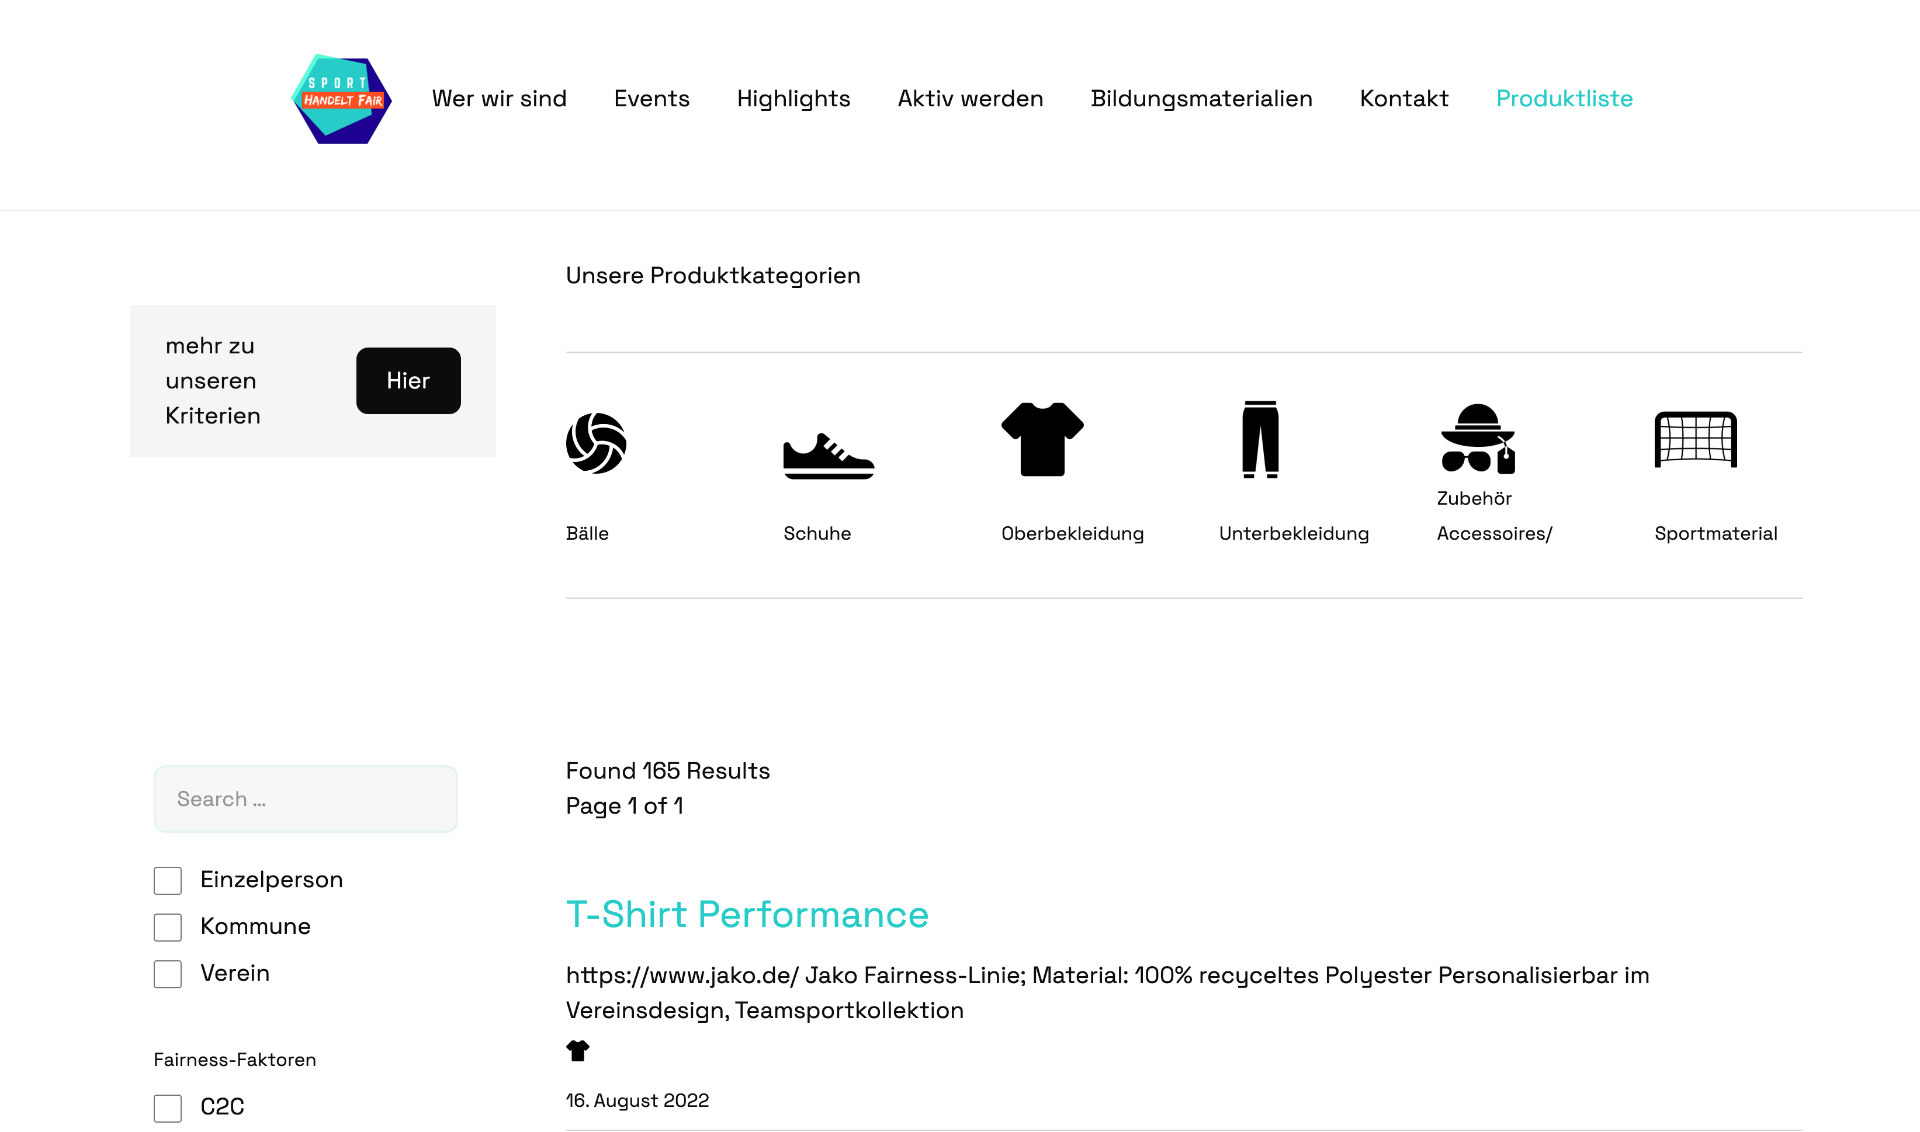Select the Bälle ball category icon
This screenshot has width=1920, height=1132.
596,443
